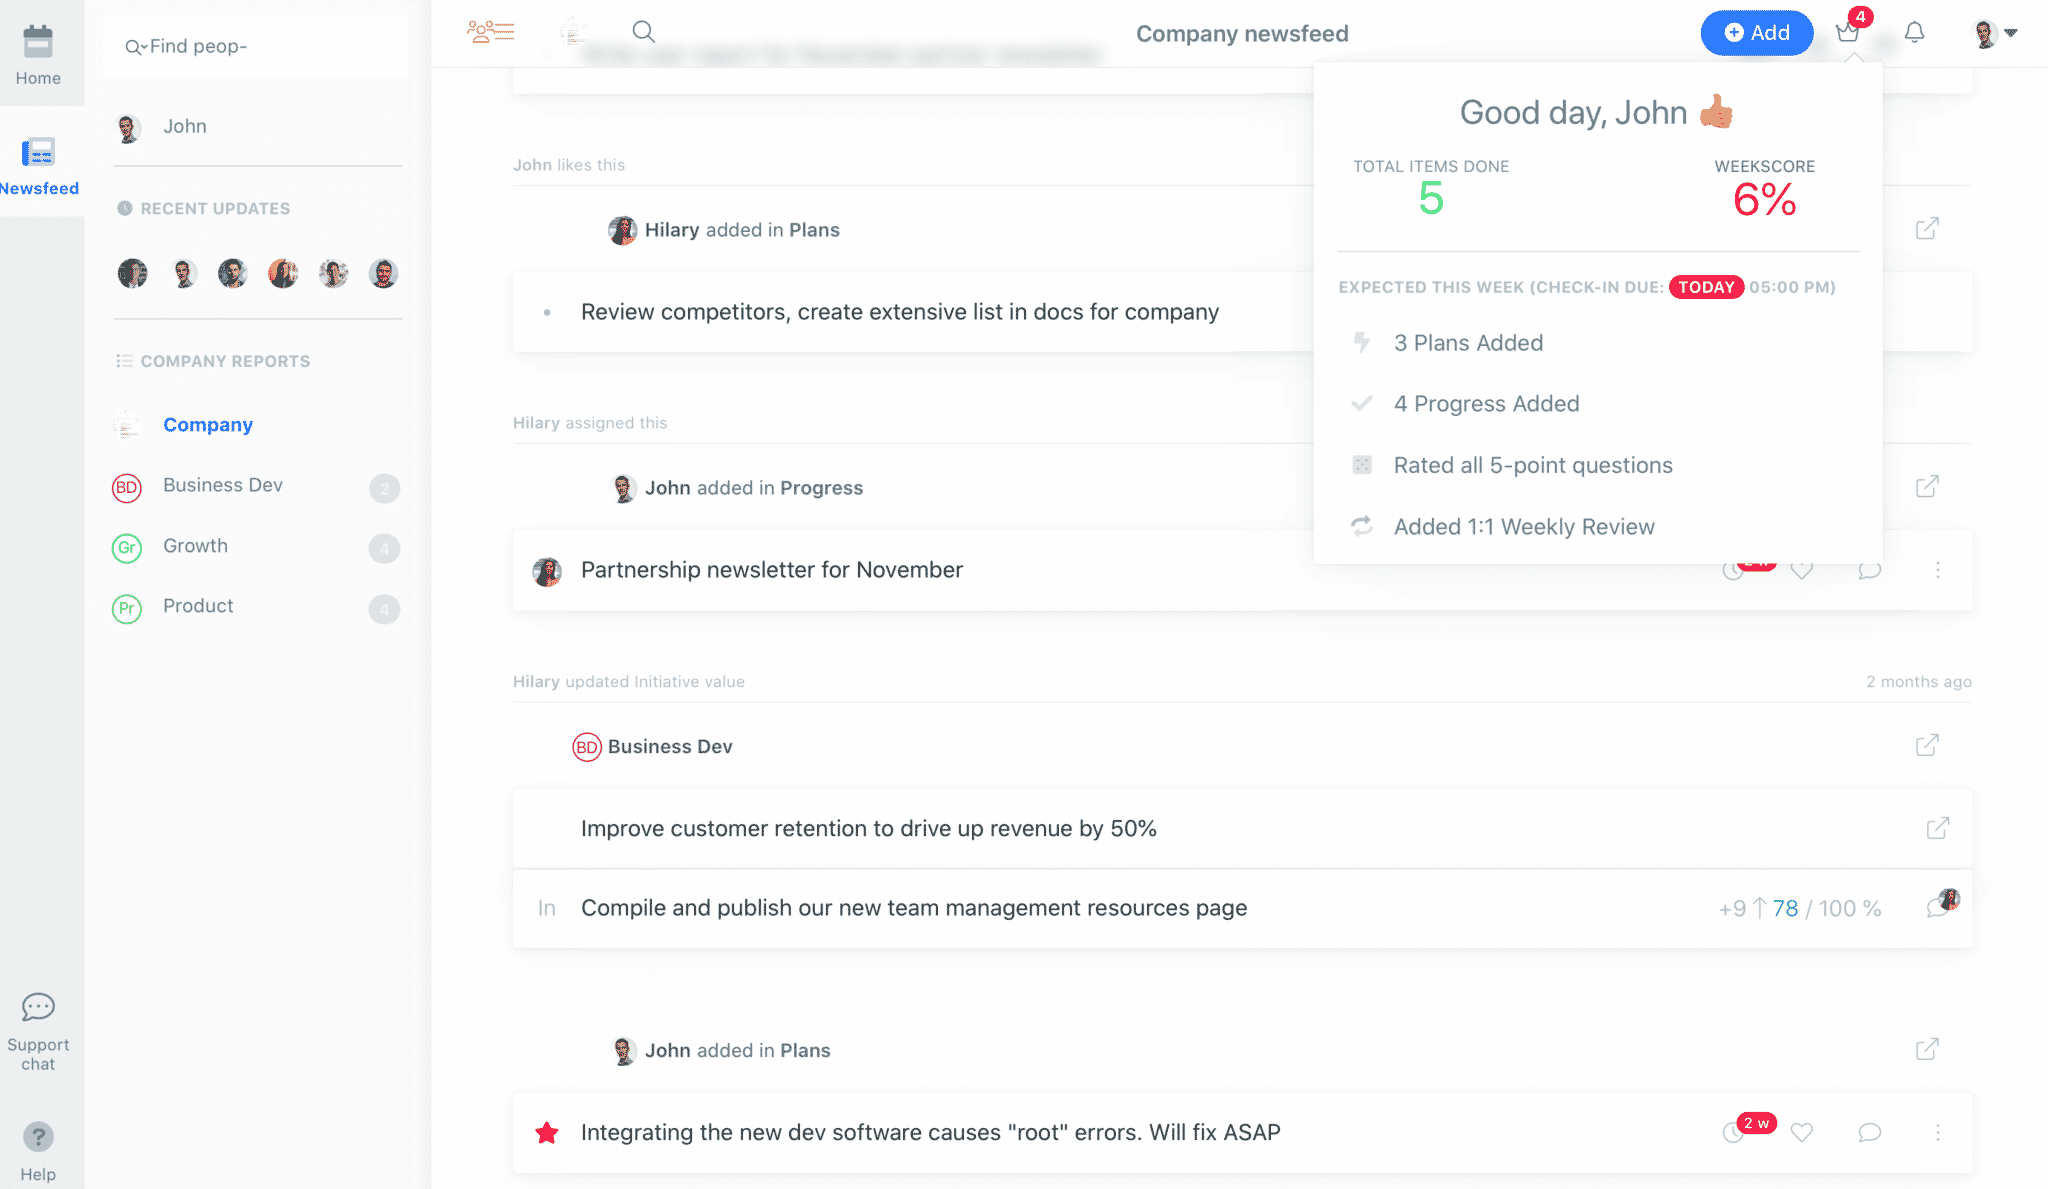The image size is (2048, 1189).
Task: Open the Home calendar icon
Action: point(38,42)
